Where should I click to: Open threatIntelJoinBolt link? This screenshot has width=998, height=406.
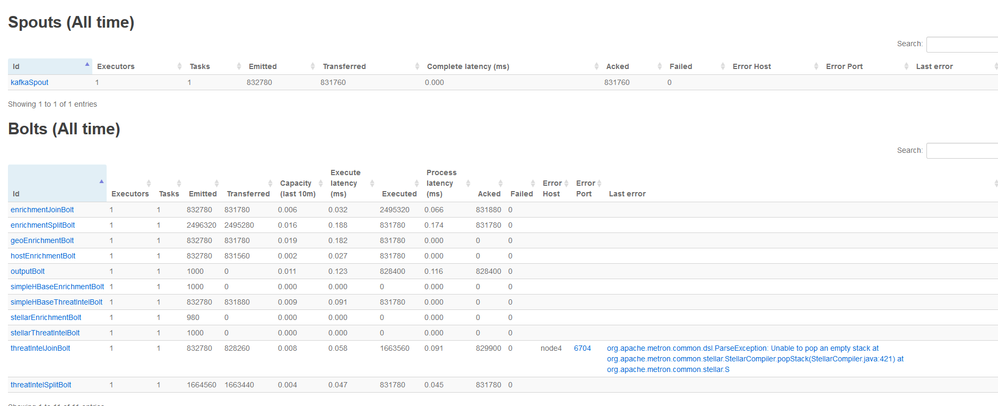tap(40, 348)
